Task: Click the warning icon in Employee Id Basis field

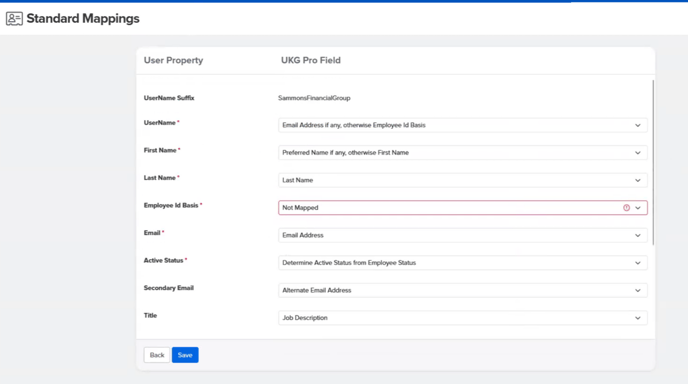Action: click(x=626, y=208)
